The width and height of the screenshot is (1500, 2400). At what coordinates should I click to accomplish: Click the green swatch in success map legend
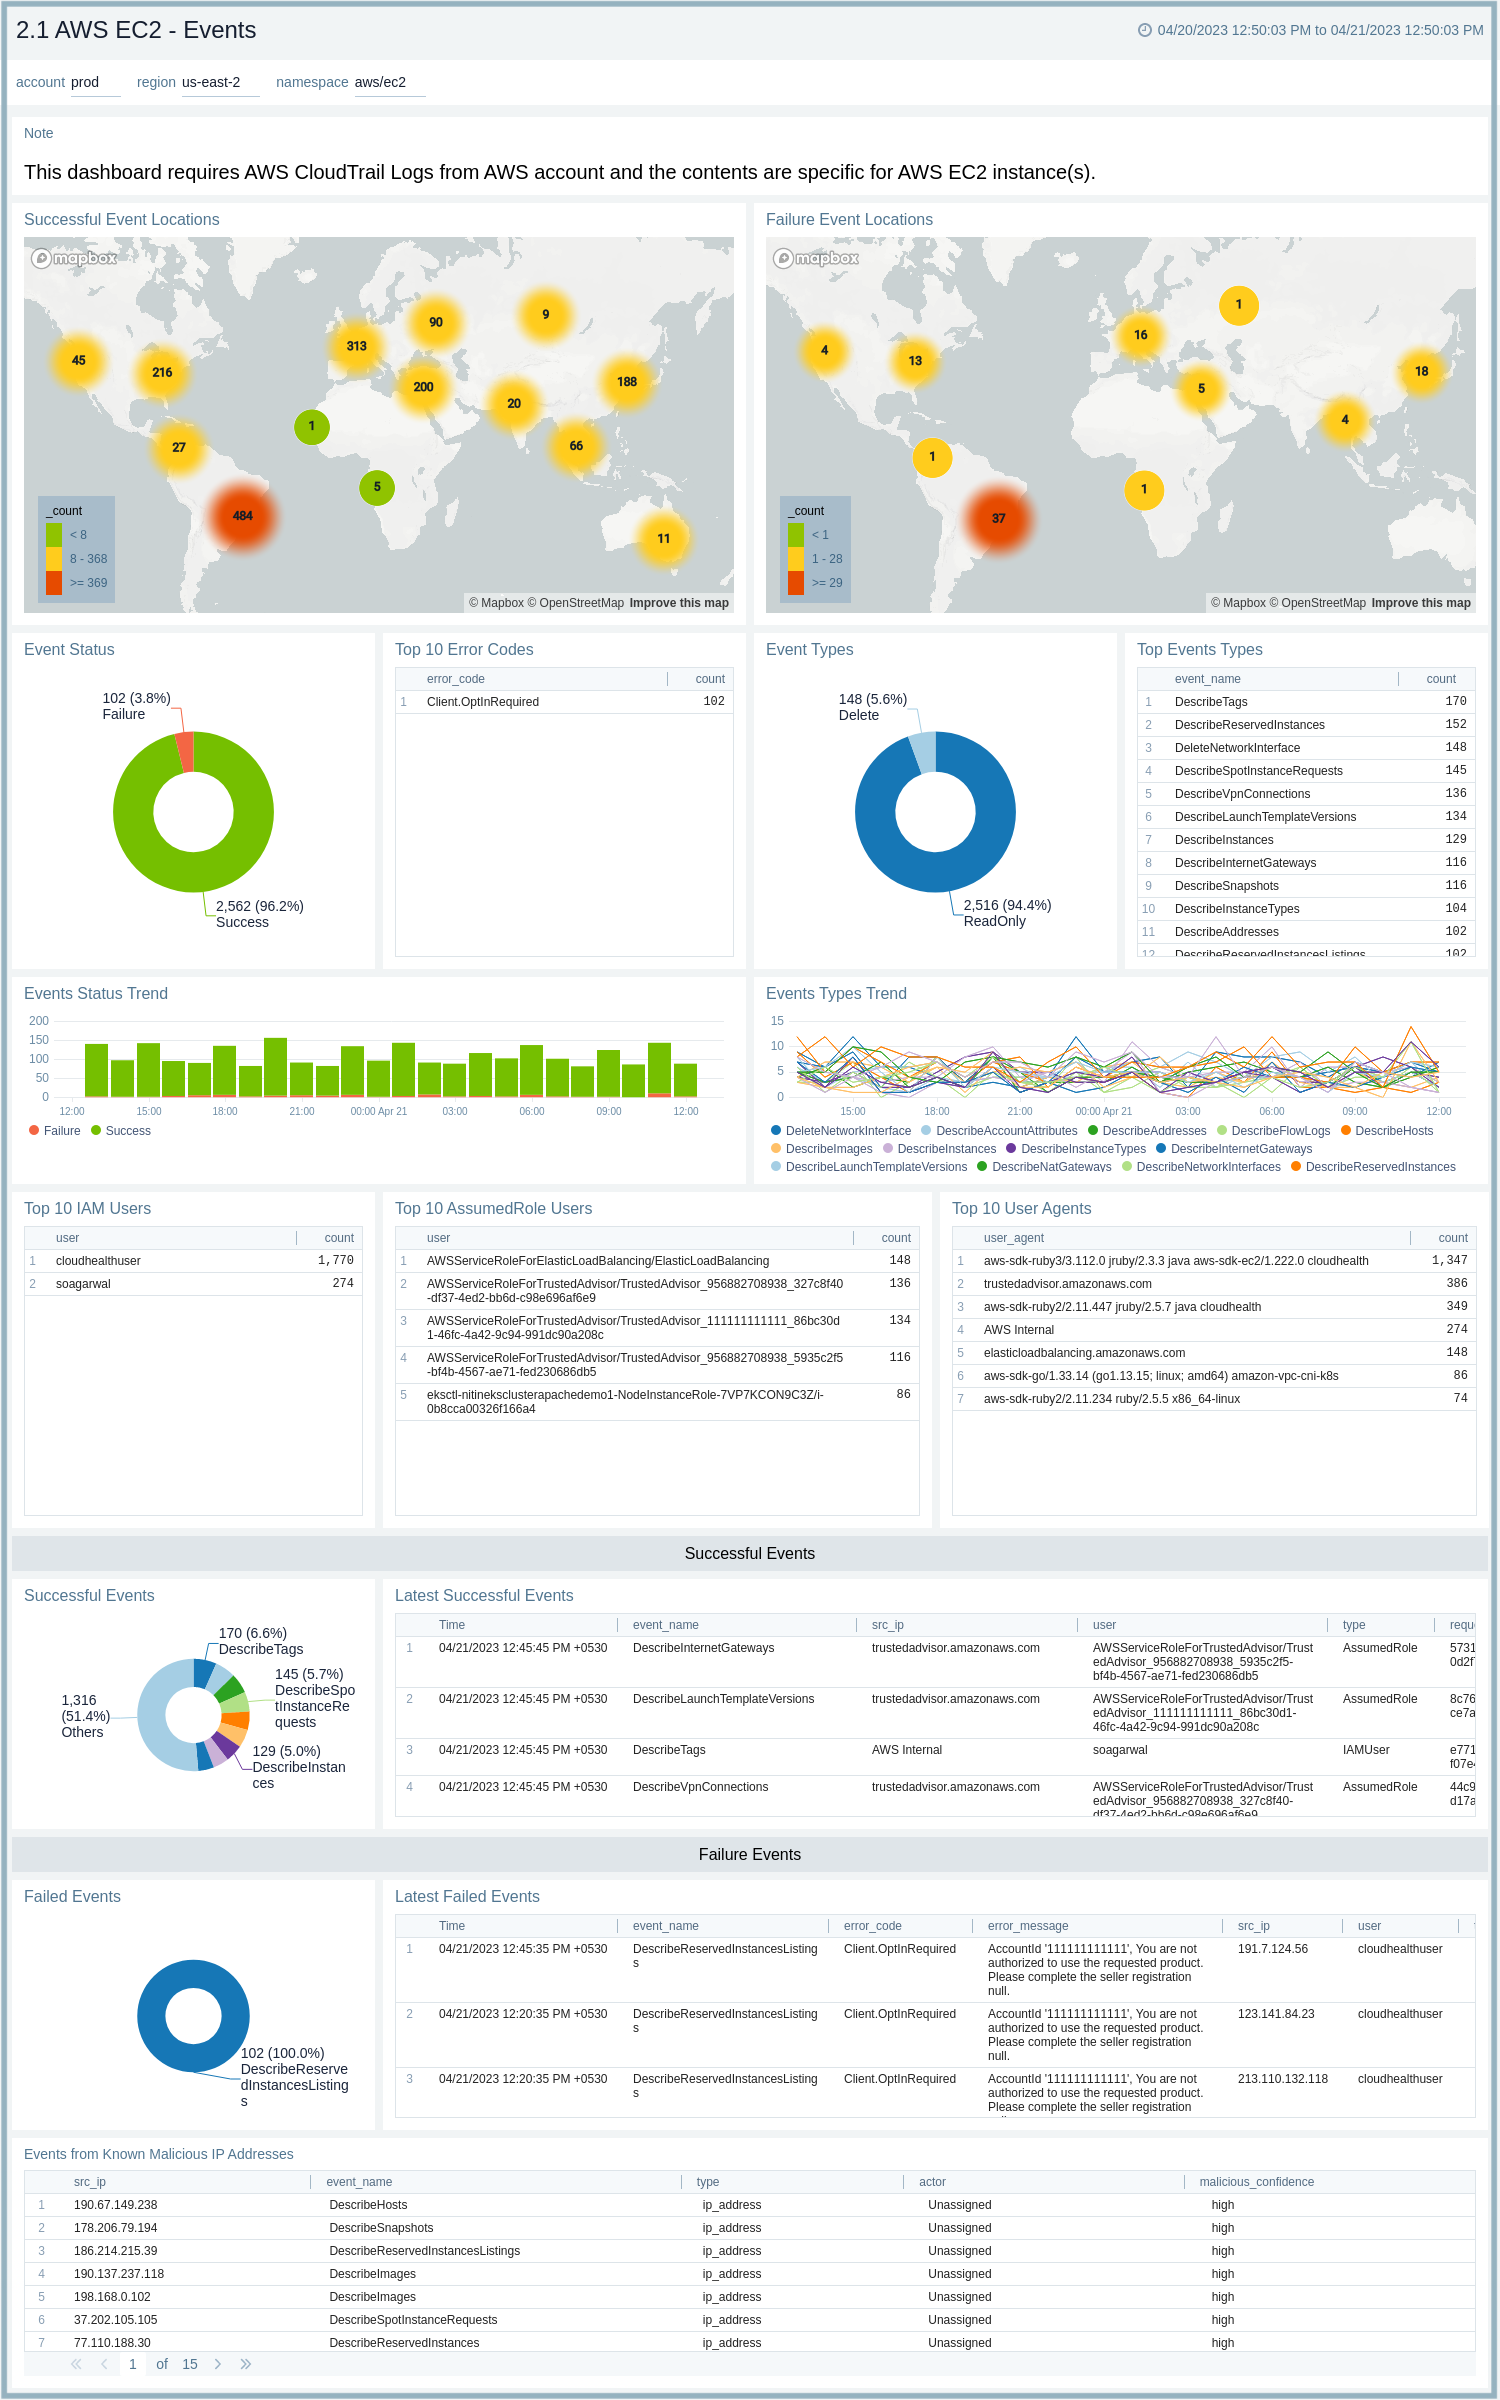(x=54, y=535)
